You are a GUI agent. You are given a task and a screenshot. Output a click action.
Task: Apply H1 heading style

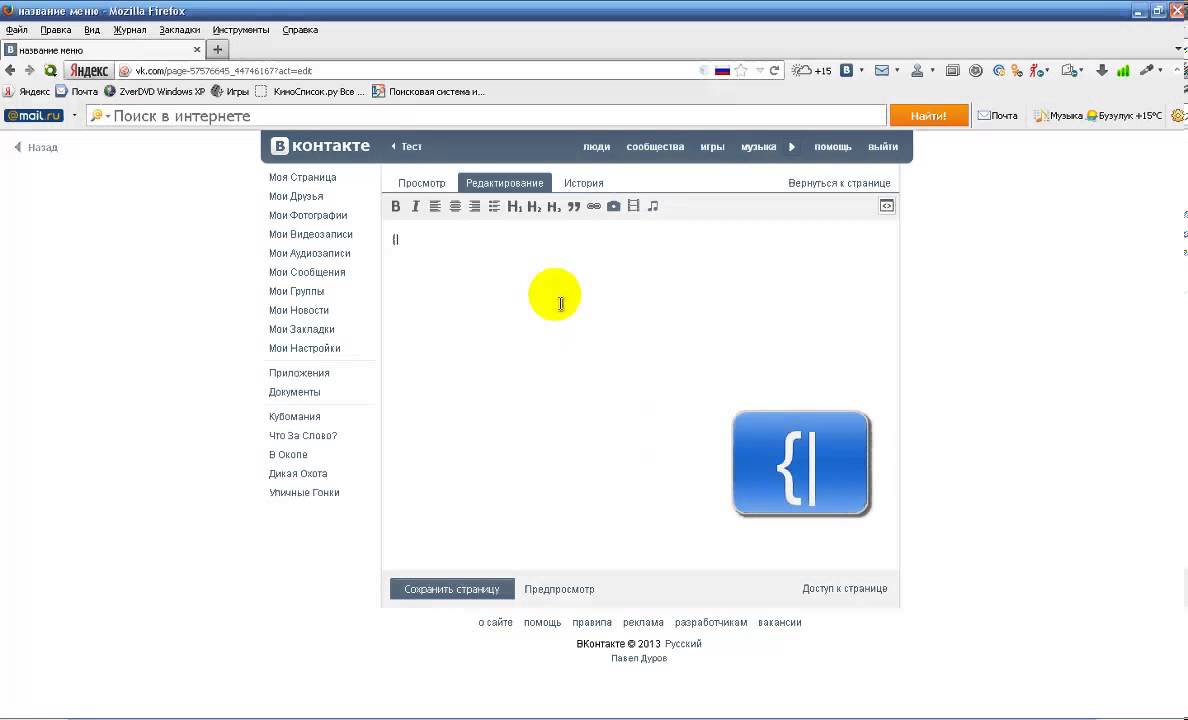pyautogui.click(x=514, y=206)
